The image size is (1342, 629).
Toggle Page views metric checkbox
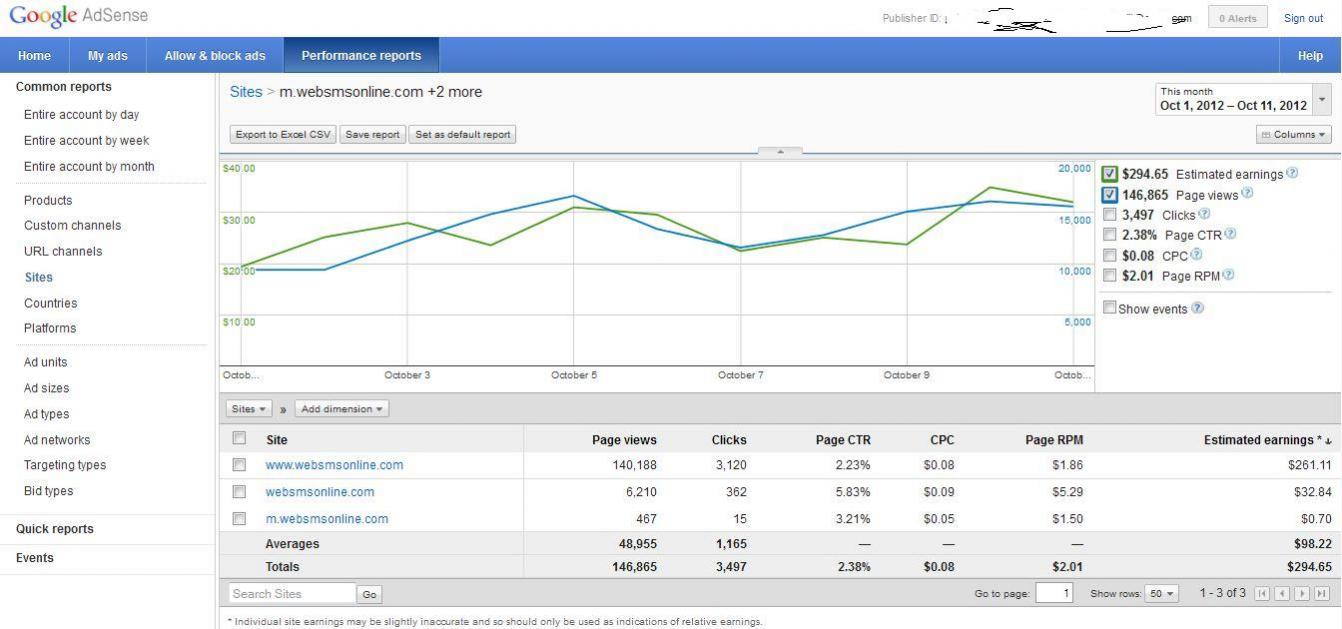(x=1109, y=195)
